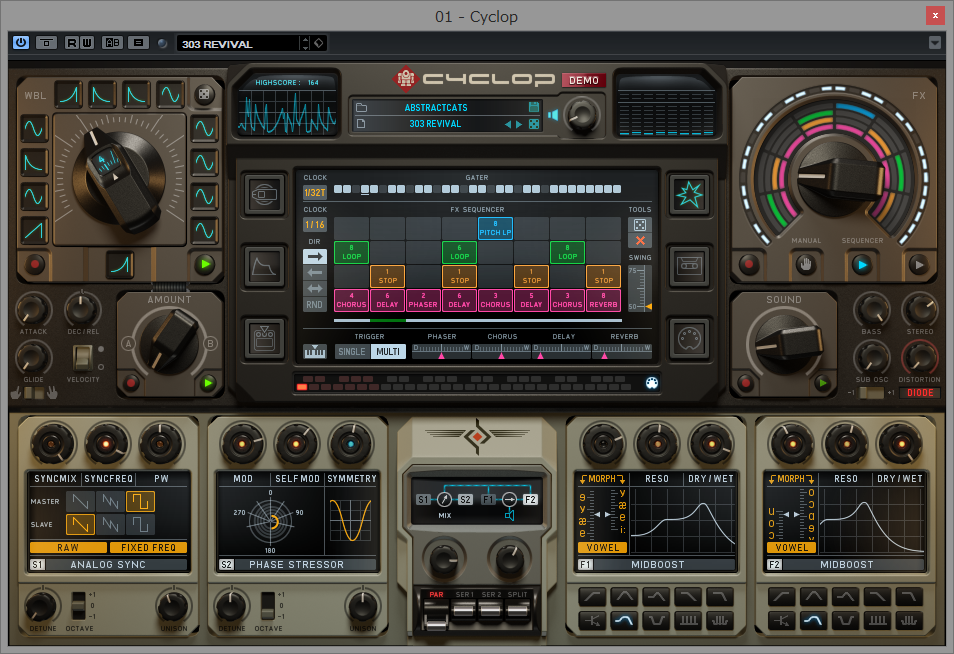Select the SER 2 routing switch
954x654 pixels.
pos(490,609)
